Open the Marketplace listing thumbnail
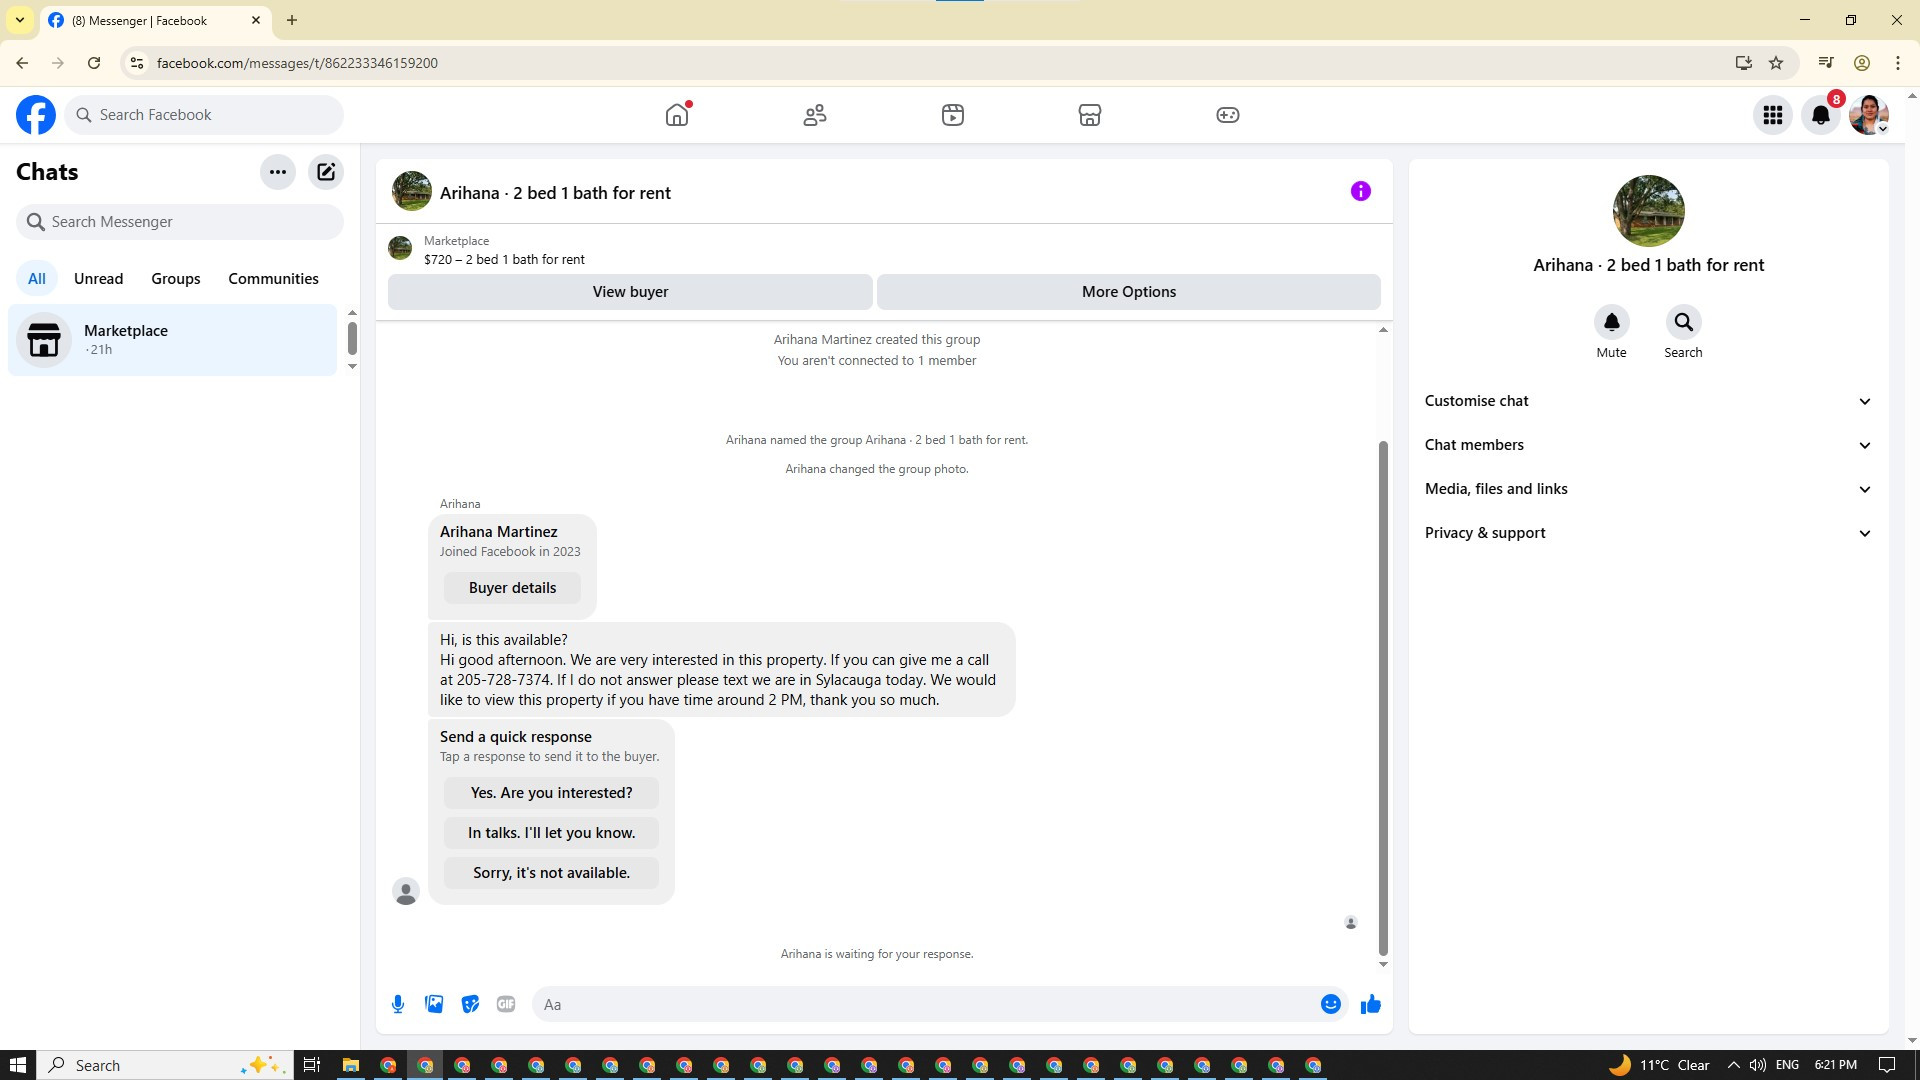The height and width of the screenshot is (1080, 1920). tap(400, 248)
